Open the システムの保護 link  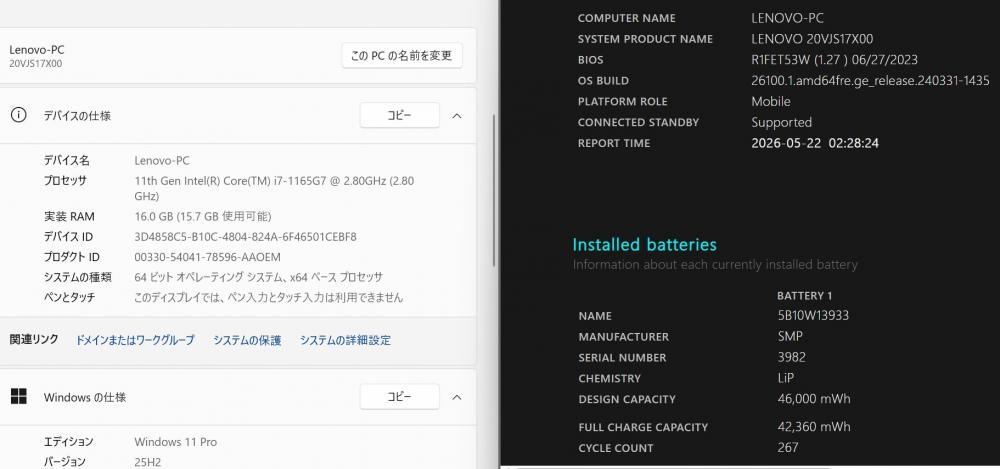pos(247,341)
